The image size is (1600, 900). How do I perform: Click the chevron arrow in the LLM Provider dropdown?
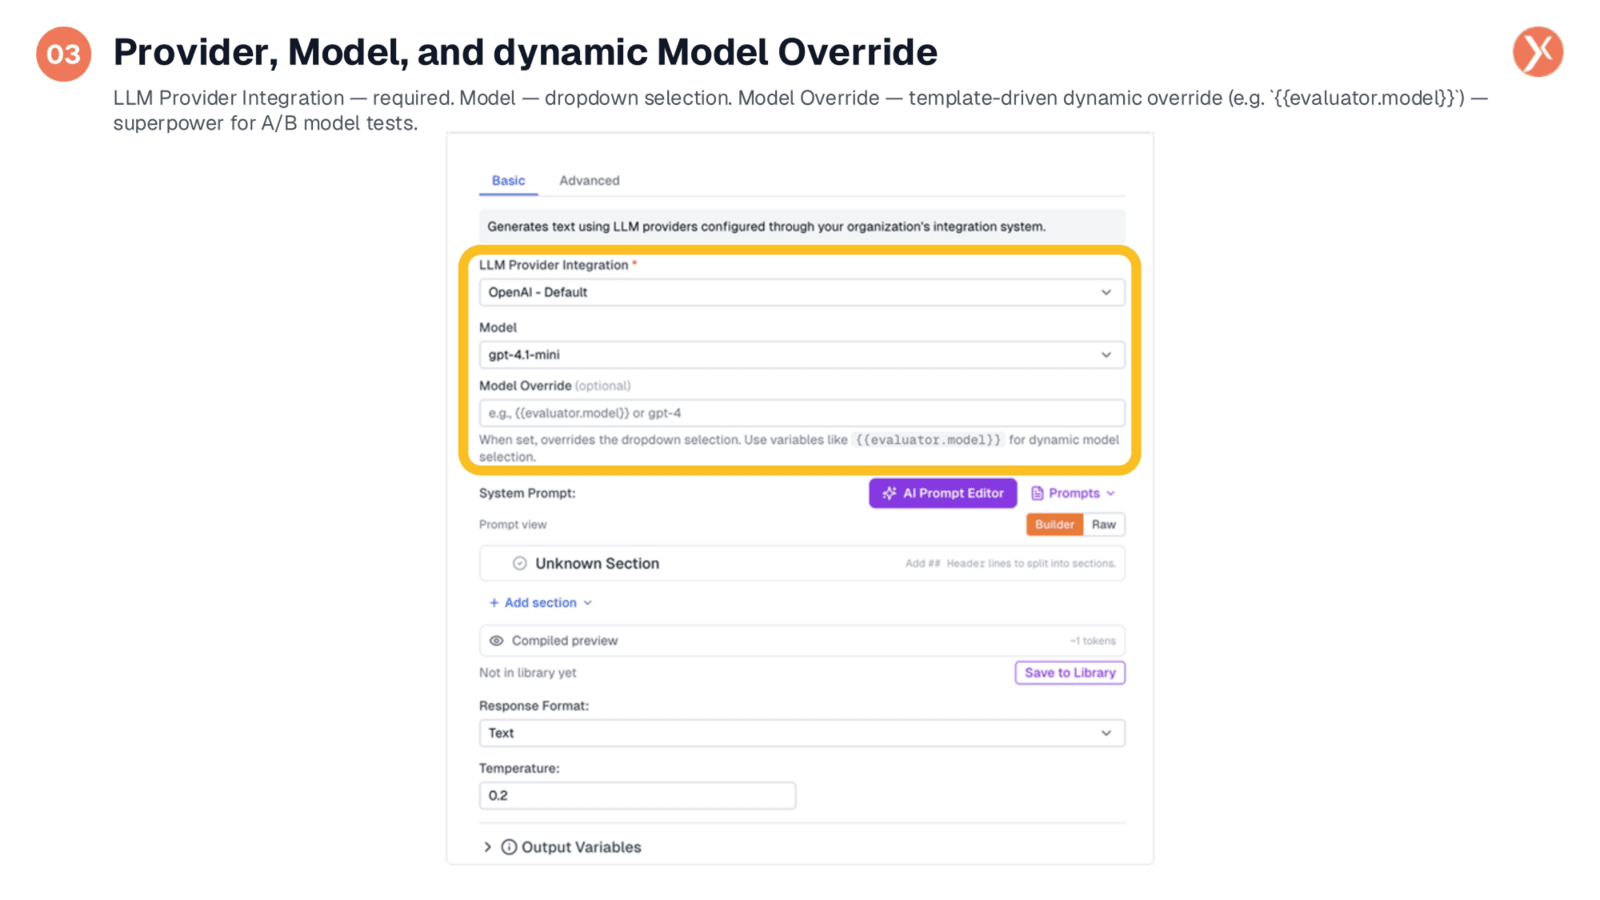[1106, 292]
